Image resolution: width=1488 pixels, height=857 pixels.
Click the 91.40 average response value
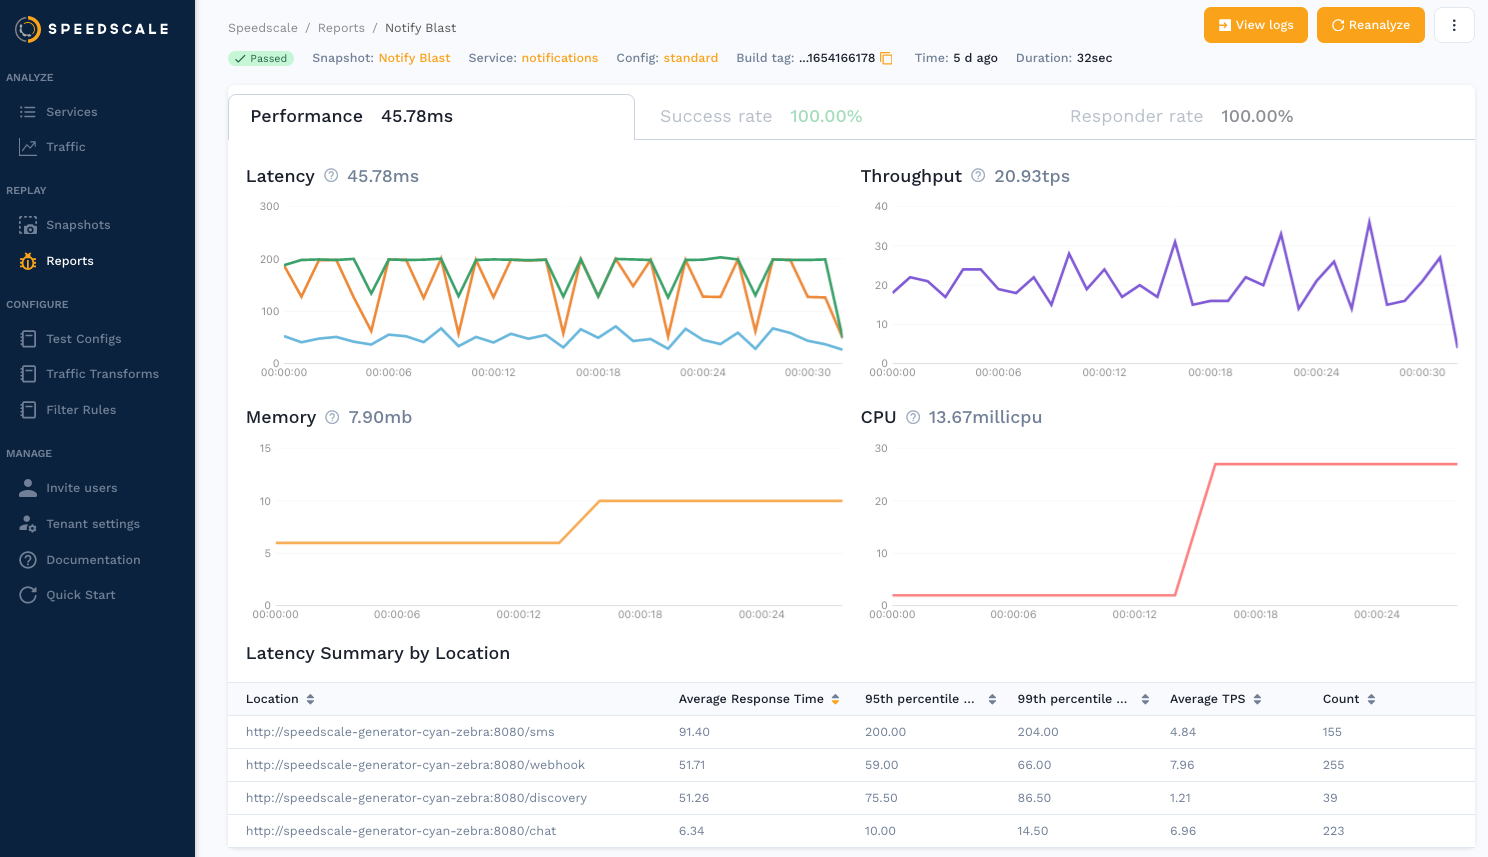[x=694, y=732]
